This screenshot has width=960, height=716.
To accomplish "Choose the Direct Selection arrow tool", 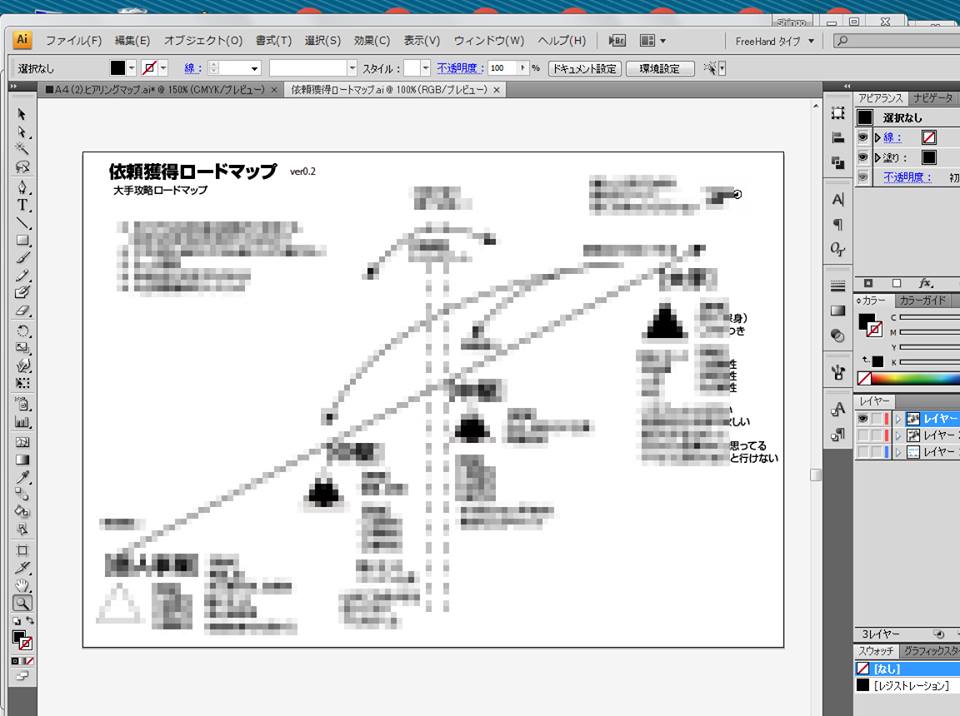I will [x=22, y=132].
